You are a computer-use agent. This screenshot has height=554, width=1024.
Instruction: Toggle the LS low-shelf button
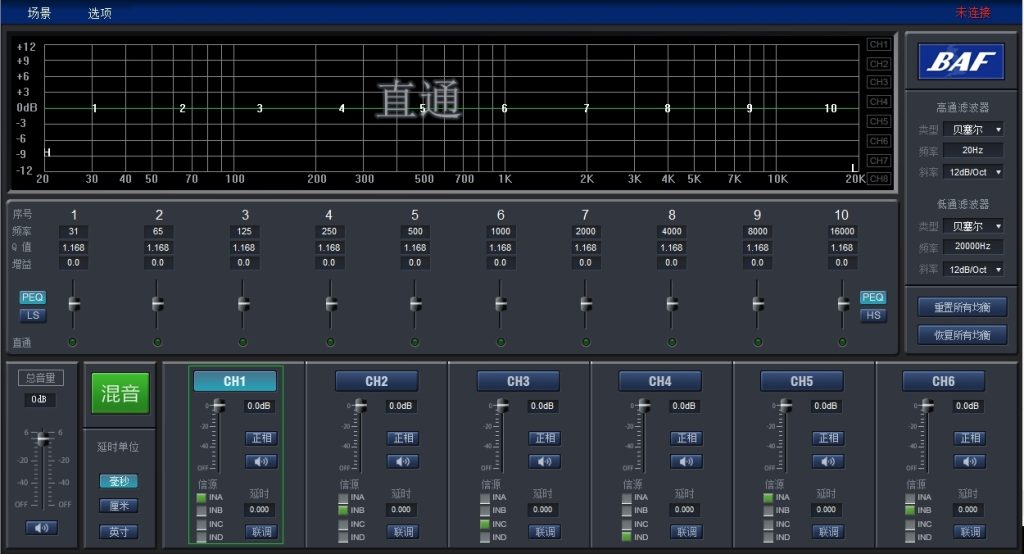(33, 316)
